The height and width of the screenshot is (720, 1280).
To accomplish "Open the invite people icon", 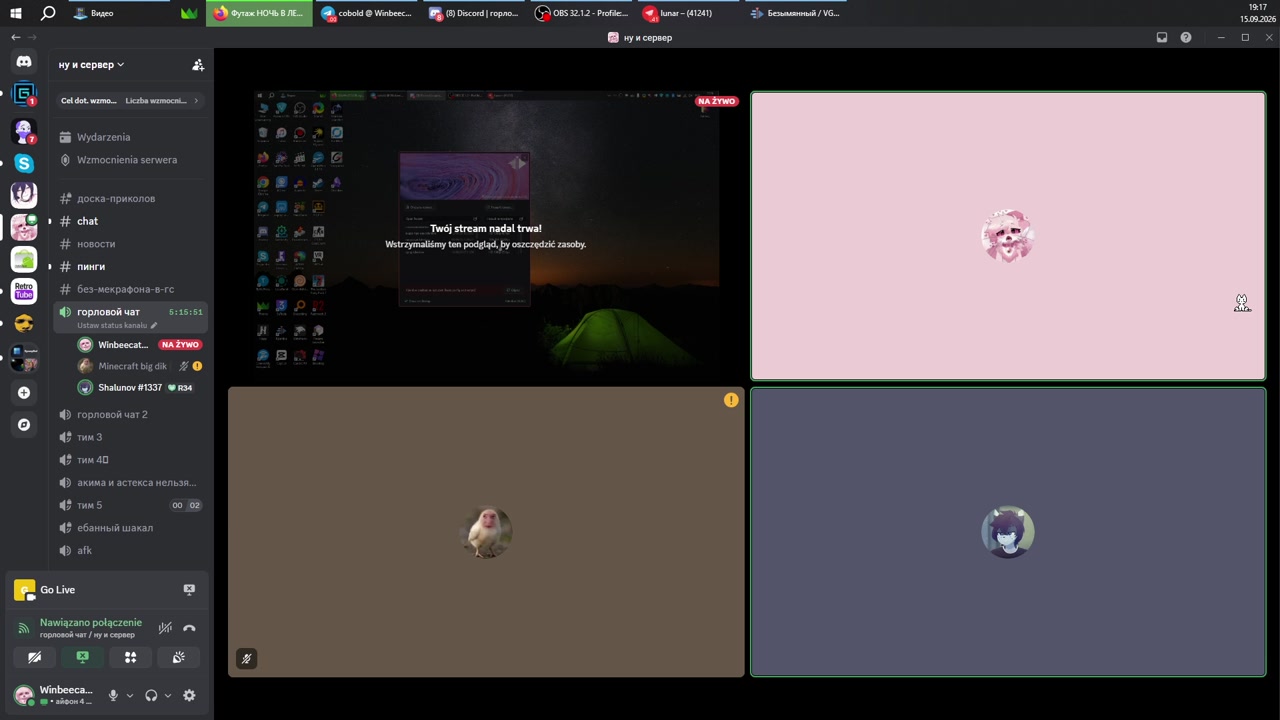I will [198, 65].
